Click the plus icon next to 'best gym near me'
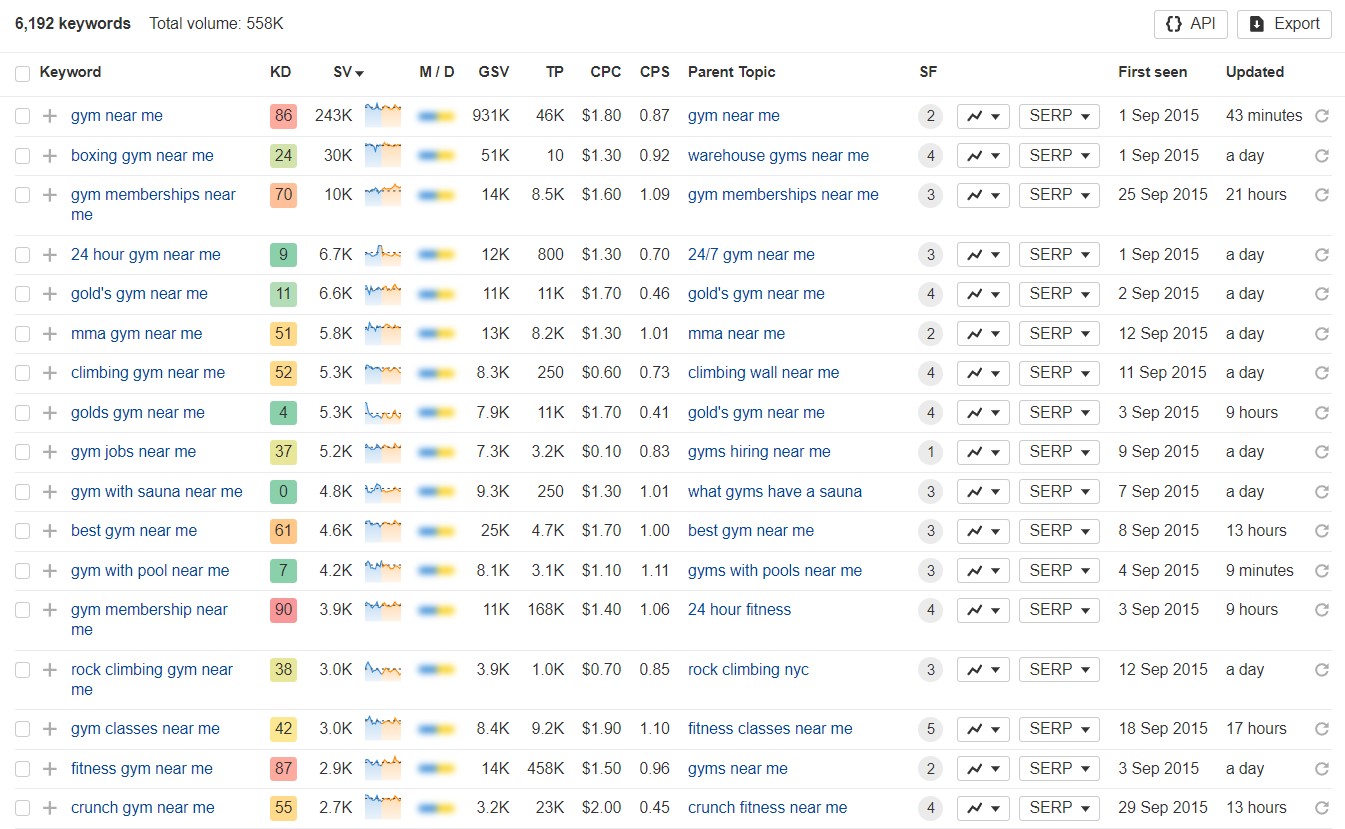This screenshot has height=829, width=1345. 50,531
